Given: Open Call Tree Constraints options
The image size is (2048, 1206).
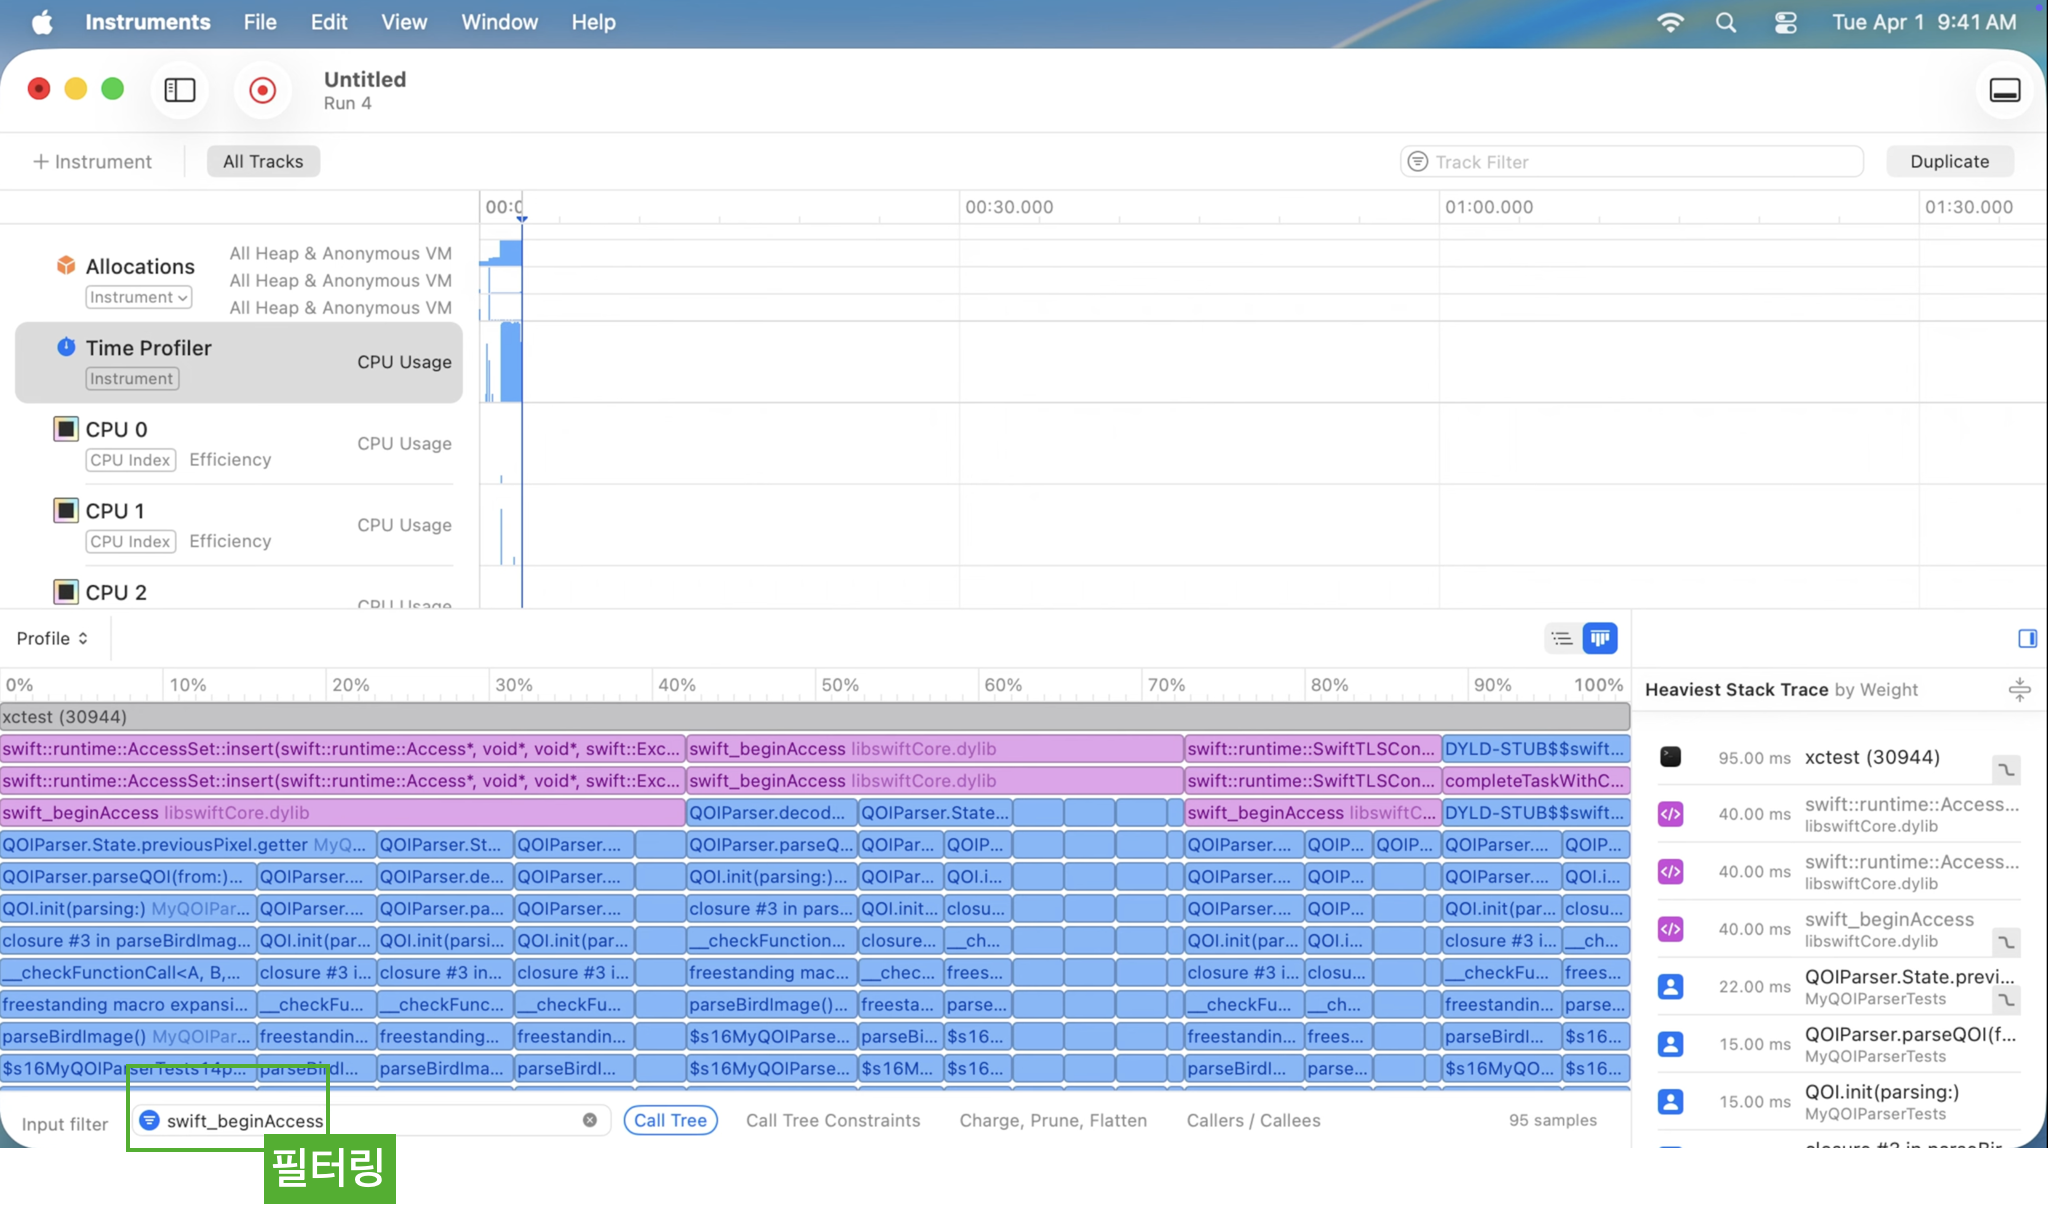Looking at the screenshot, I should point(832,1120).
